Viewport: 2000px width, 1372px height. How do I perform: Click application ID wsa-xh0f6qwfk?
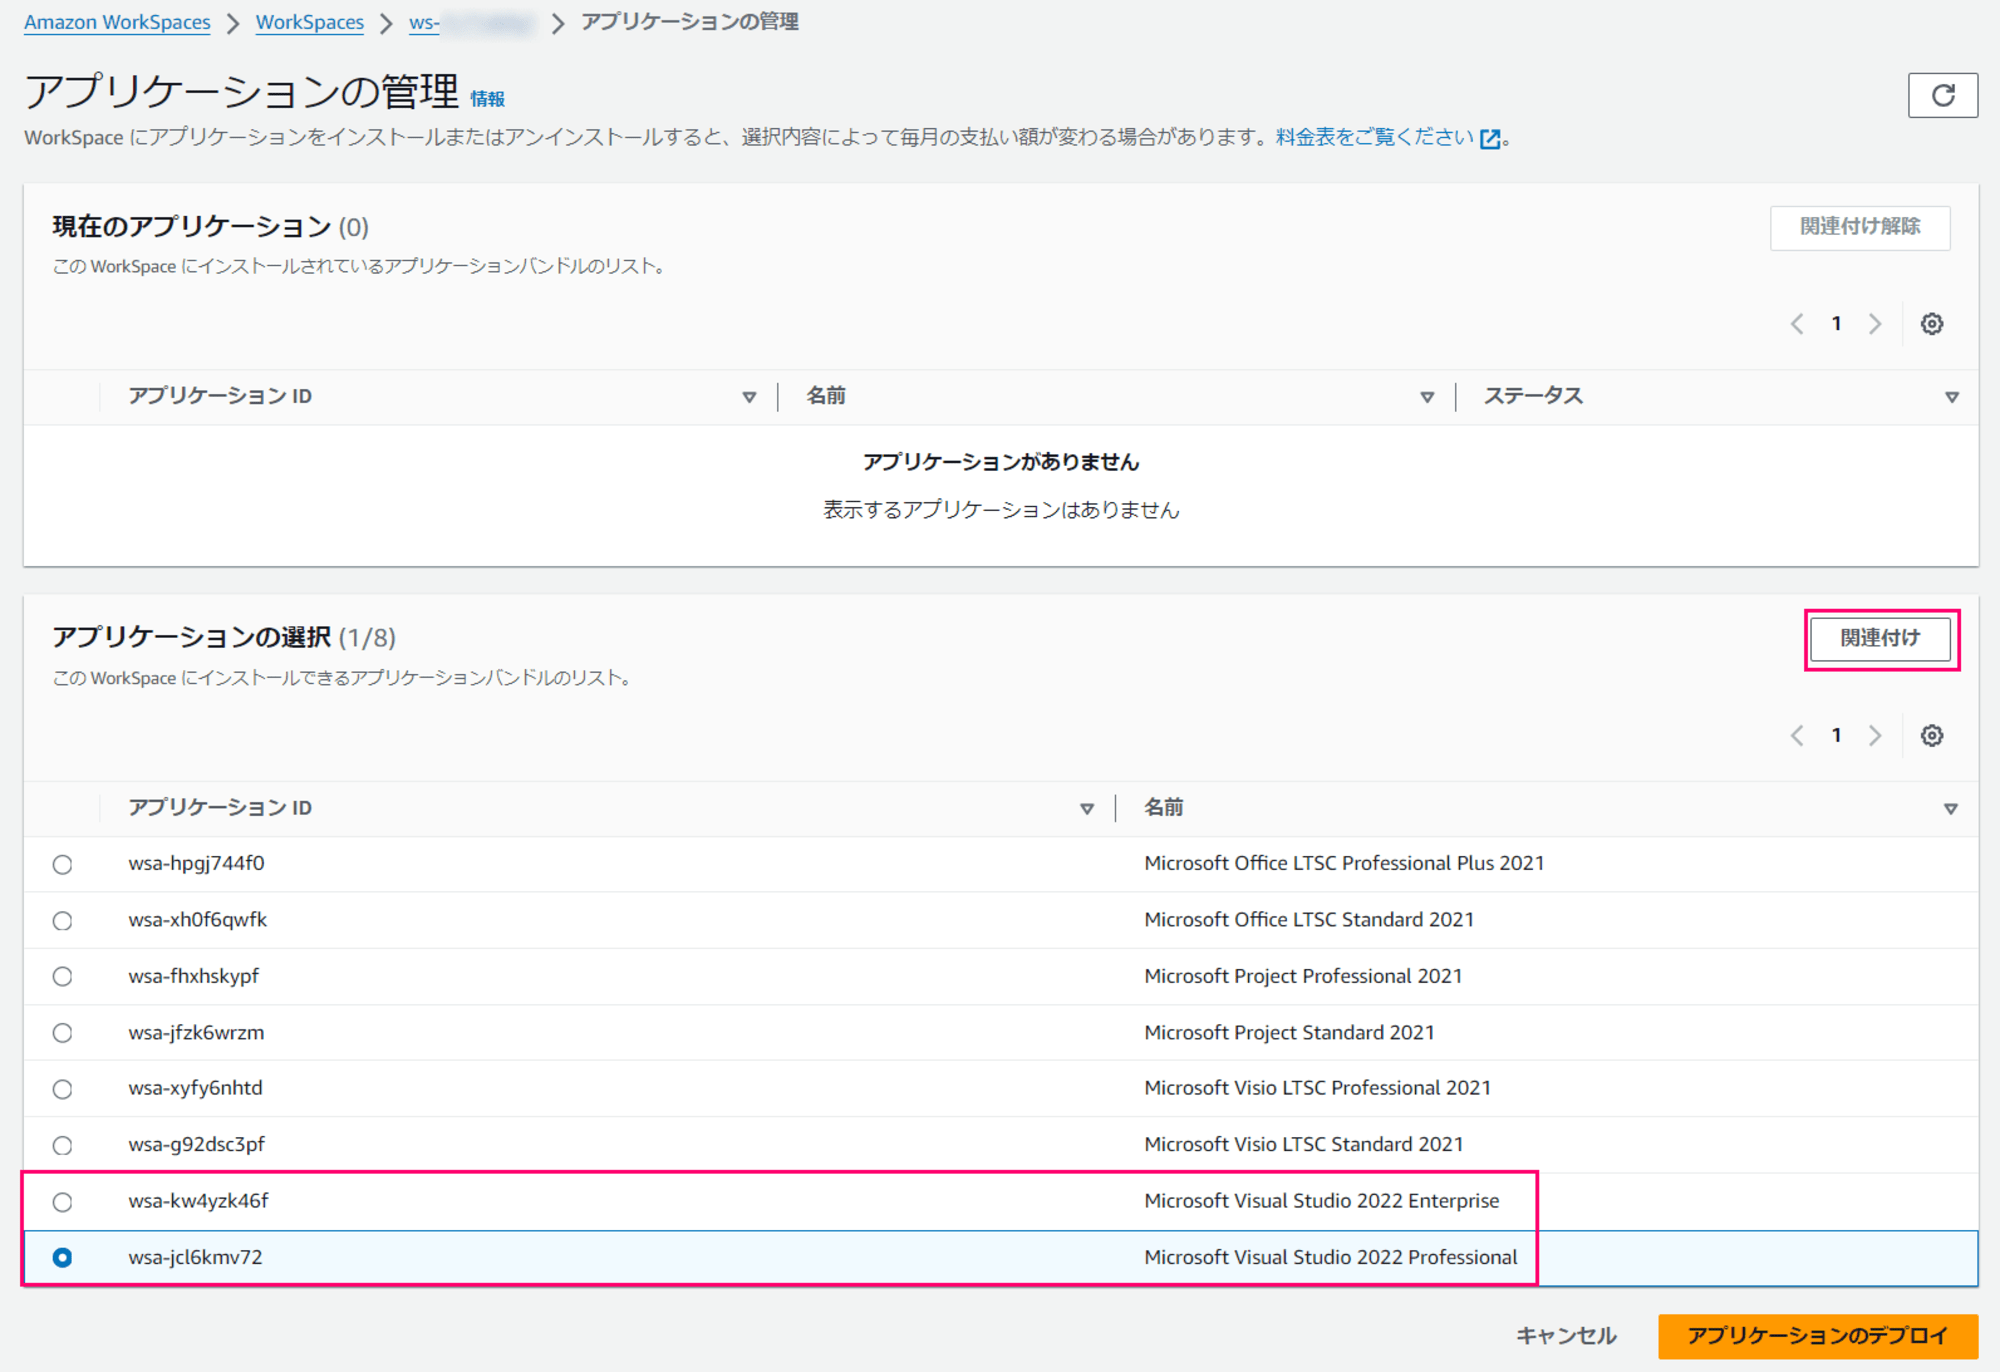coord(197,919)
